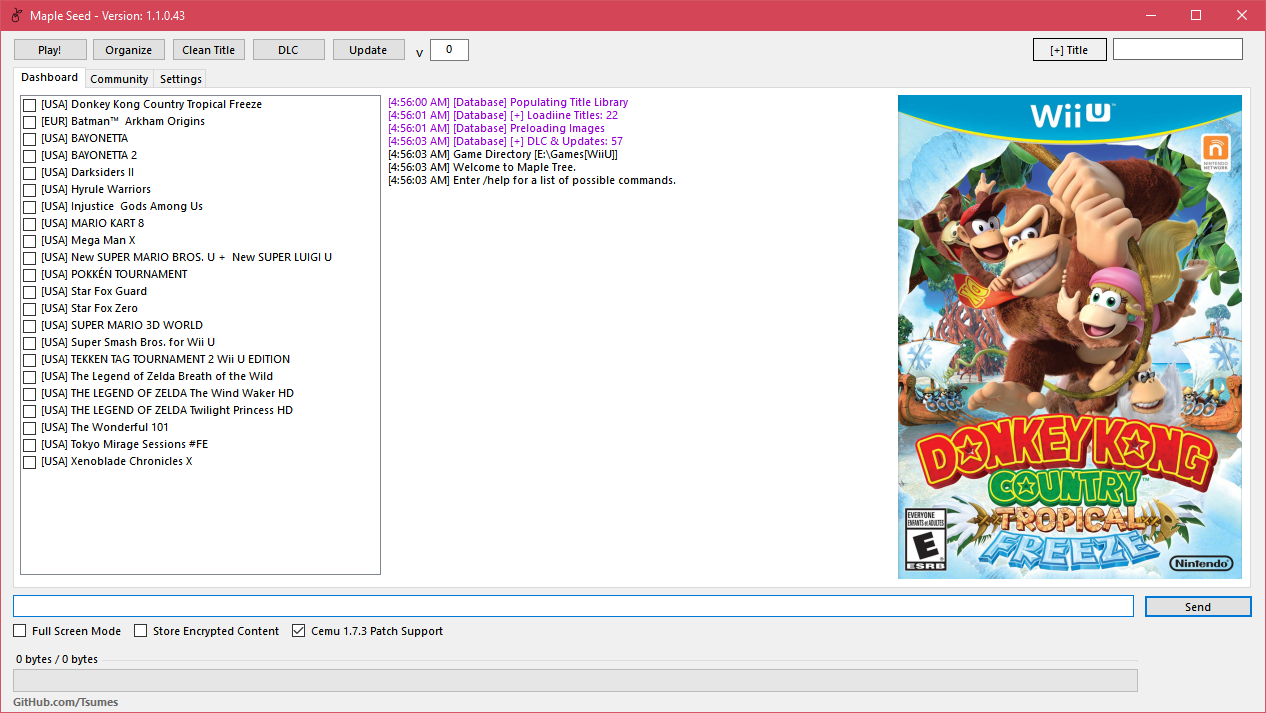
Task: Select The Wonderful 101 title
Action: [x=105, y=428]
